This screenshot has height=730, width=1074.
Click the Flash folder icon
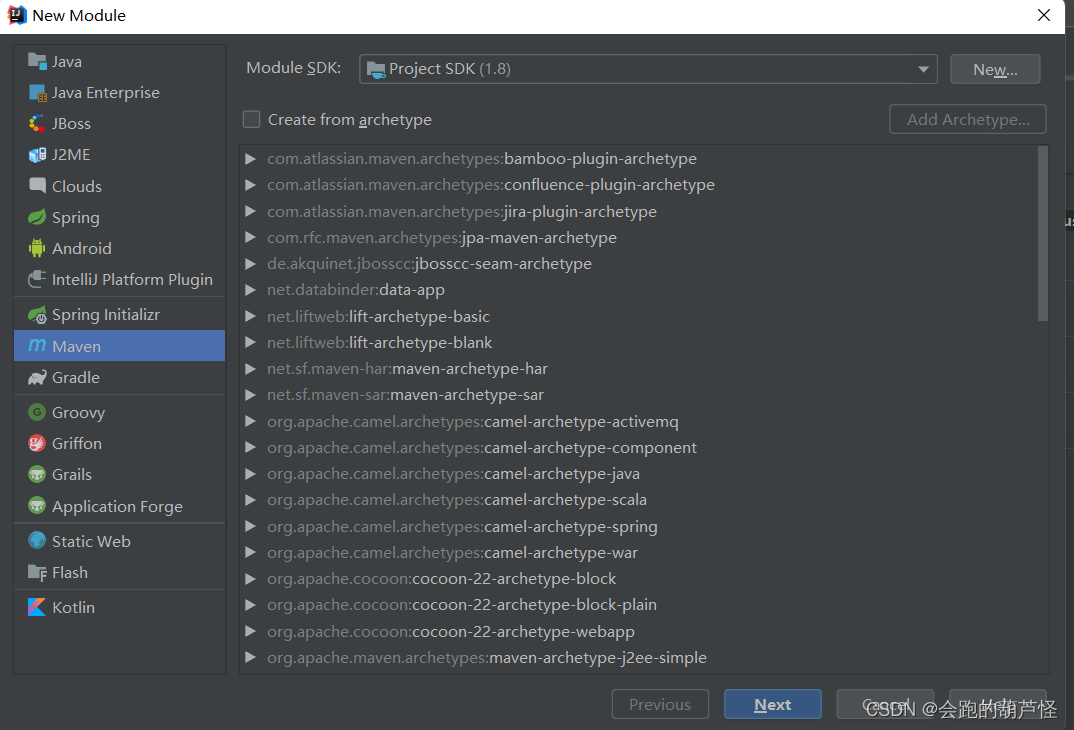click(37, 572)
